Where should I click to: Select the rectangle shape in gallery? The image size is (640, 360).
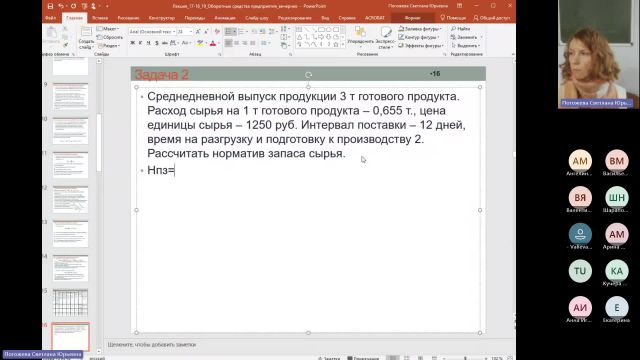pos(321,30)
